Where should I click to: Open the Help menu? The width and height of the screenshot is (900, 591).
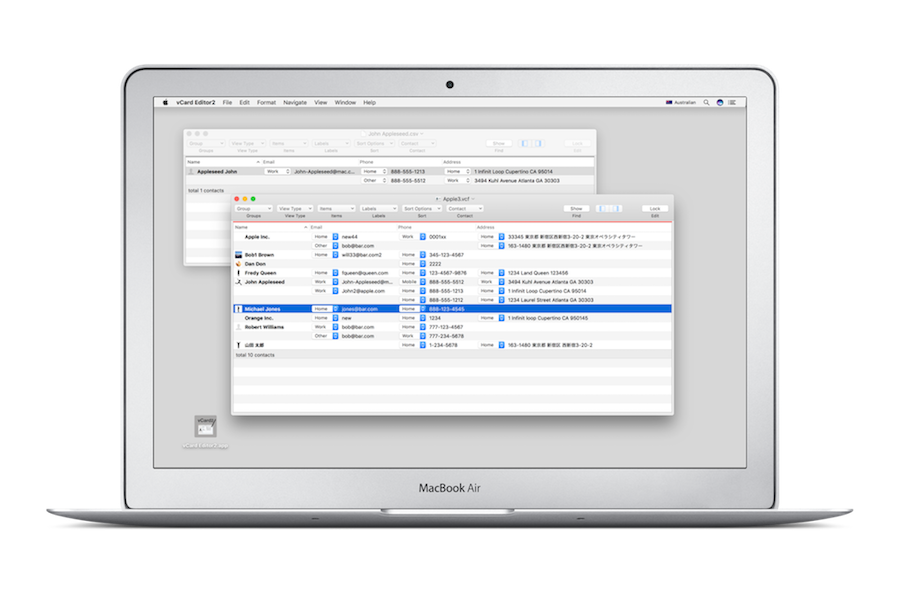point(369,103)
